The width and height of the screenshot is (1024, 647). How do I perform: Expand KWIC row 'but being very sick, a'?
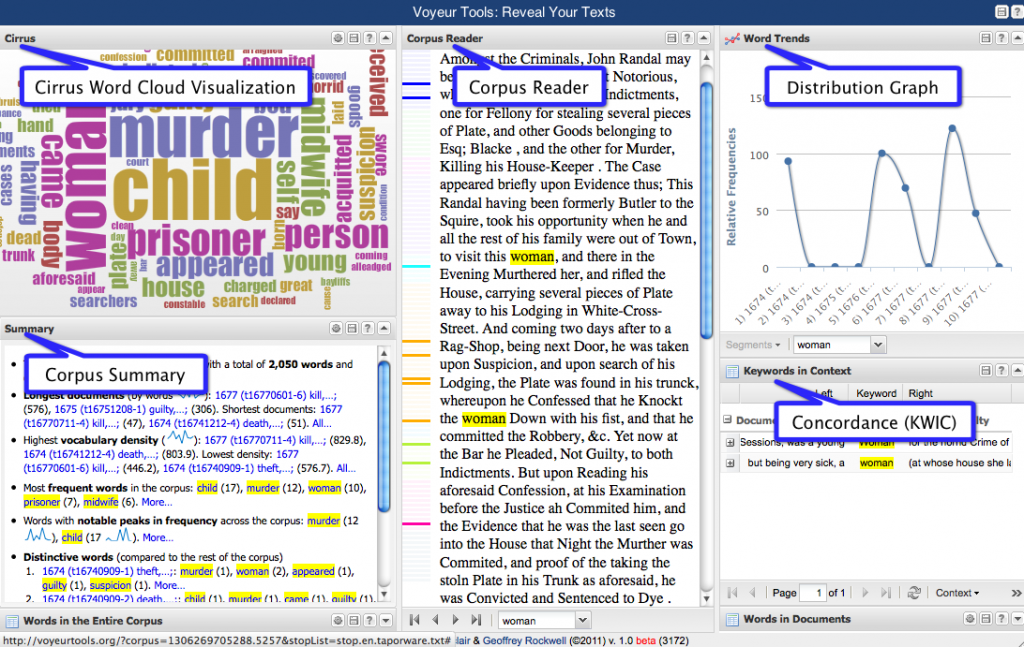(x=730, y=463)
